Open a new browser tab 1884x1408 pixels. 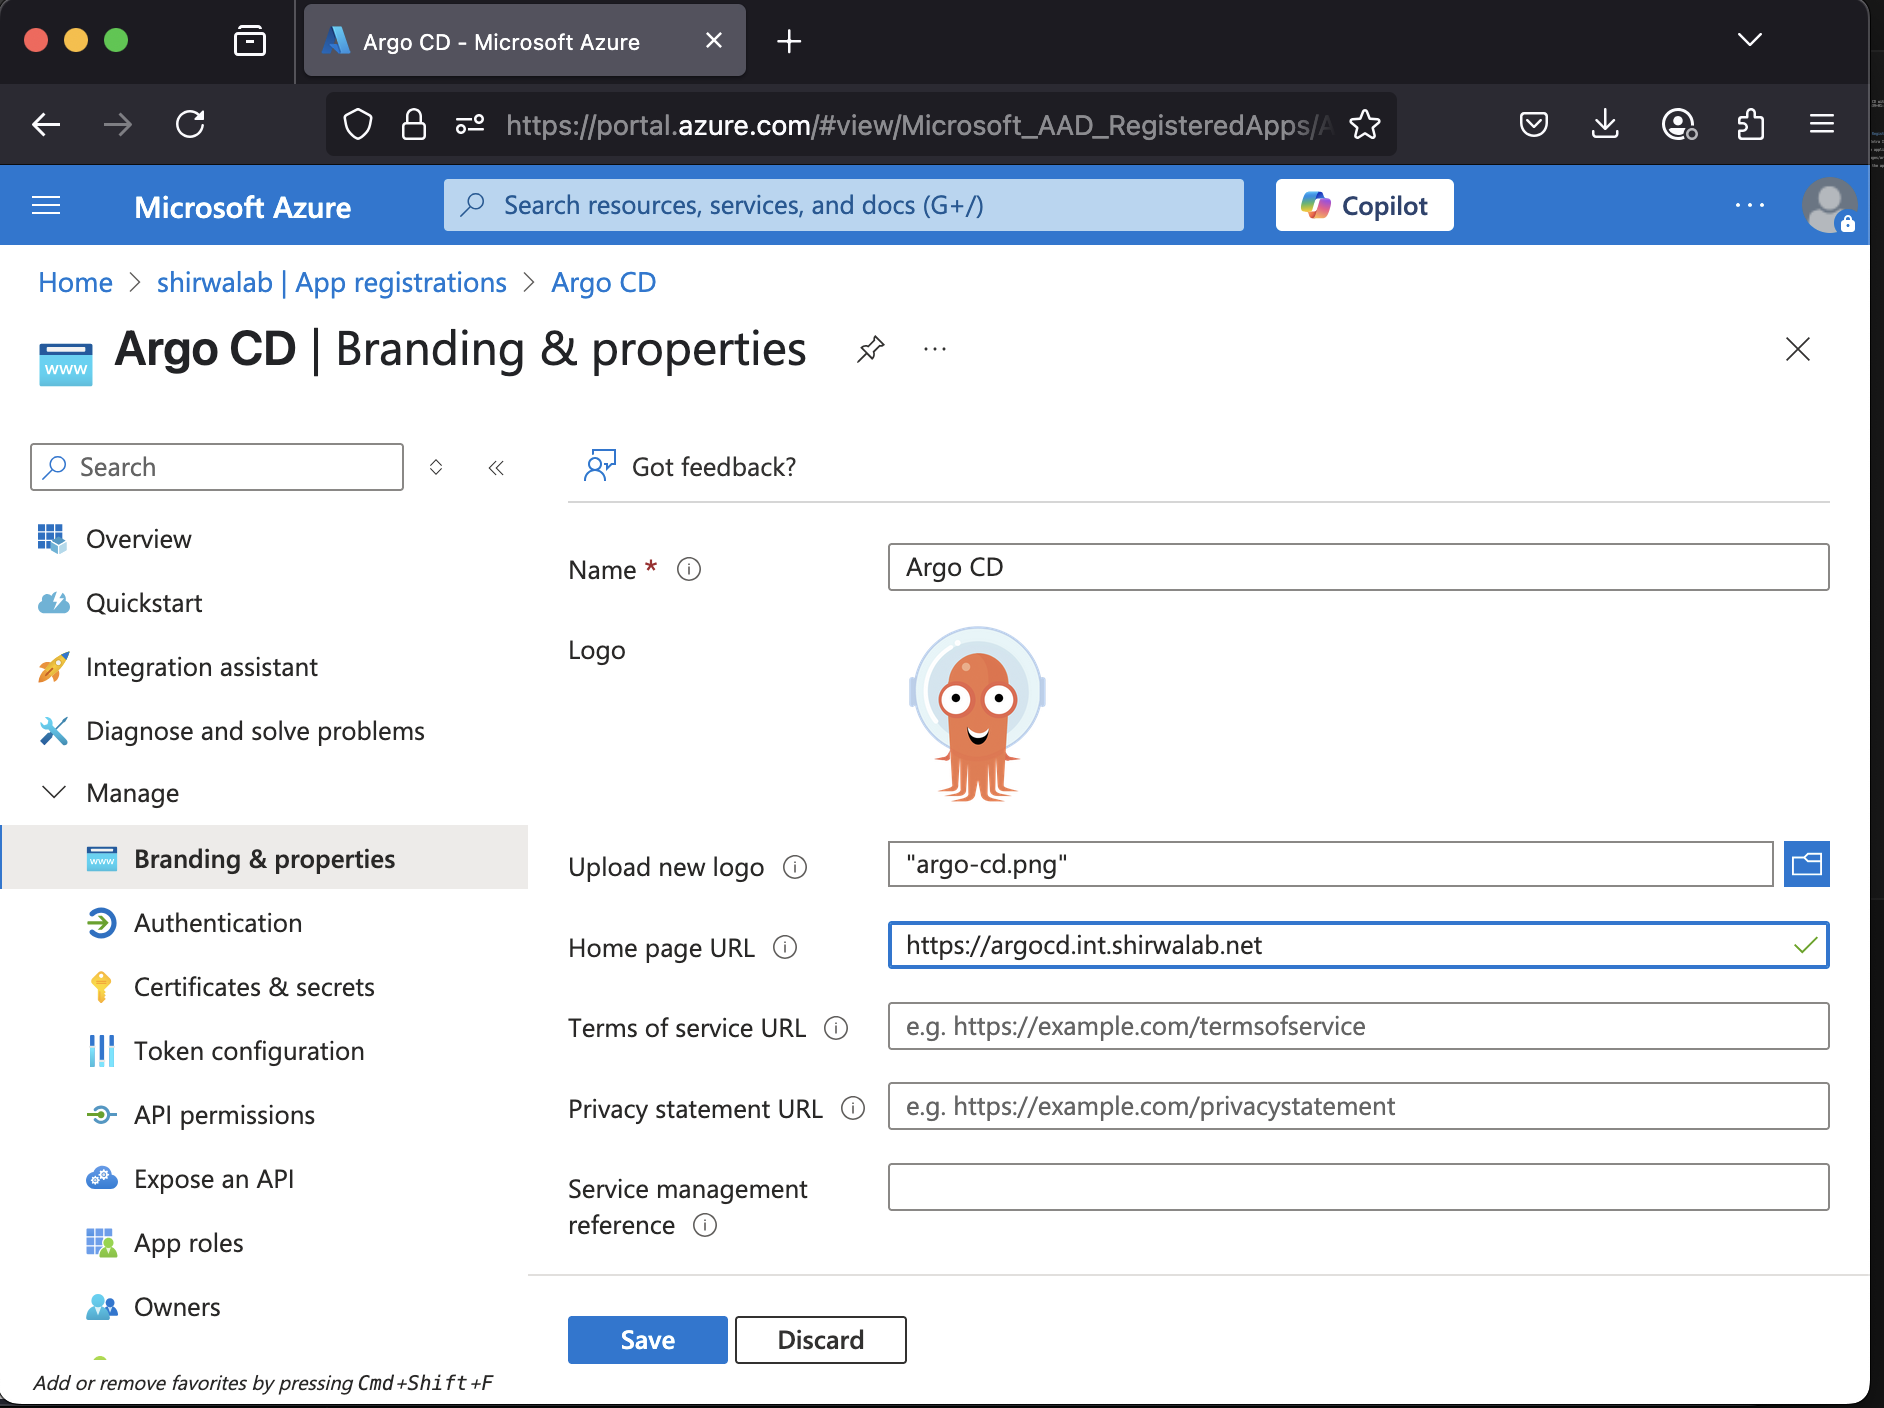(x=789, y=41)
